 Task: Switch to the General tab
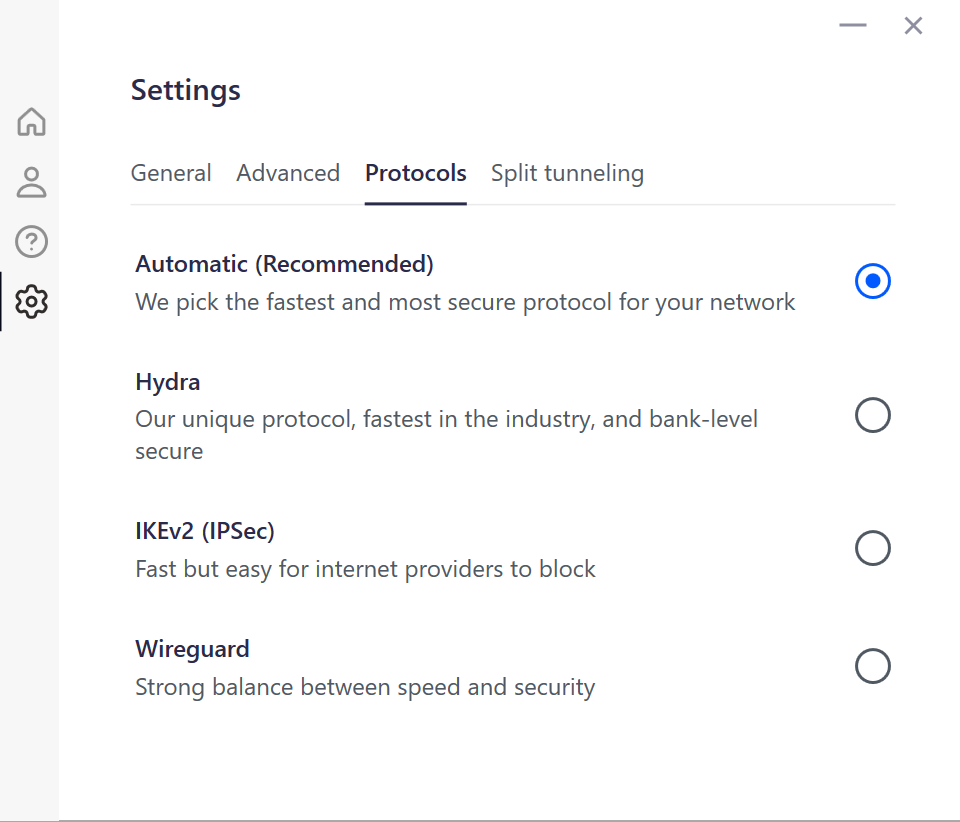pos(171,173)
